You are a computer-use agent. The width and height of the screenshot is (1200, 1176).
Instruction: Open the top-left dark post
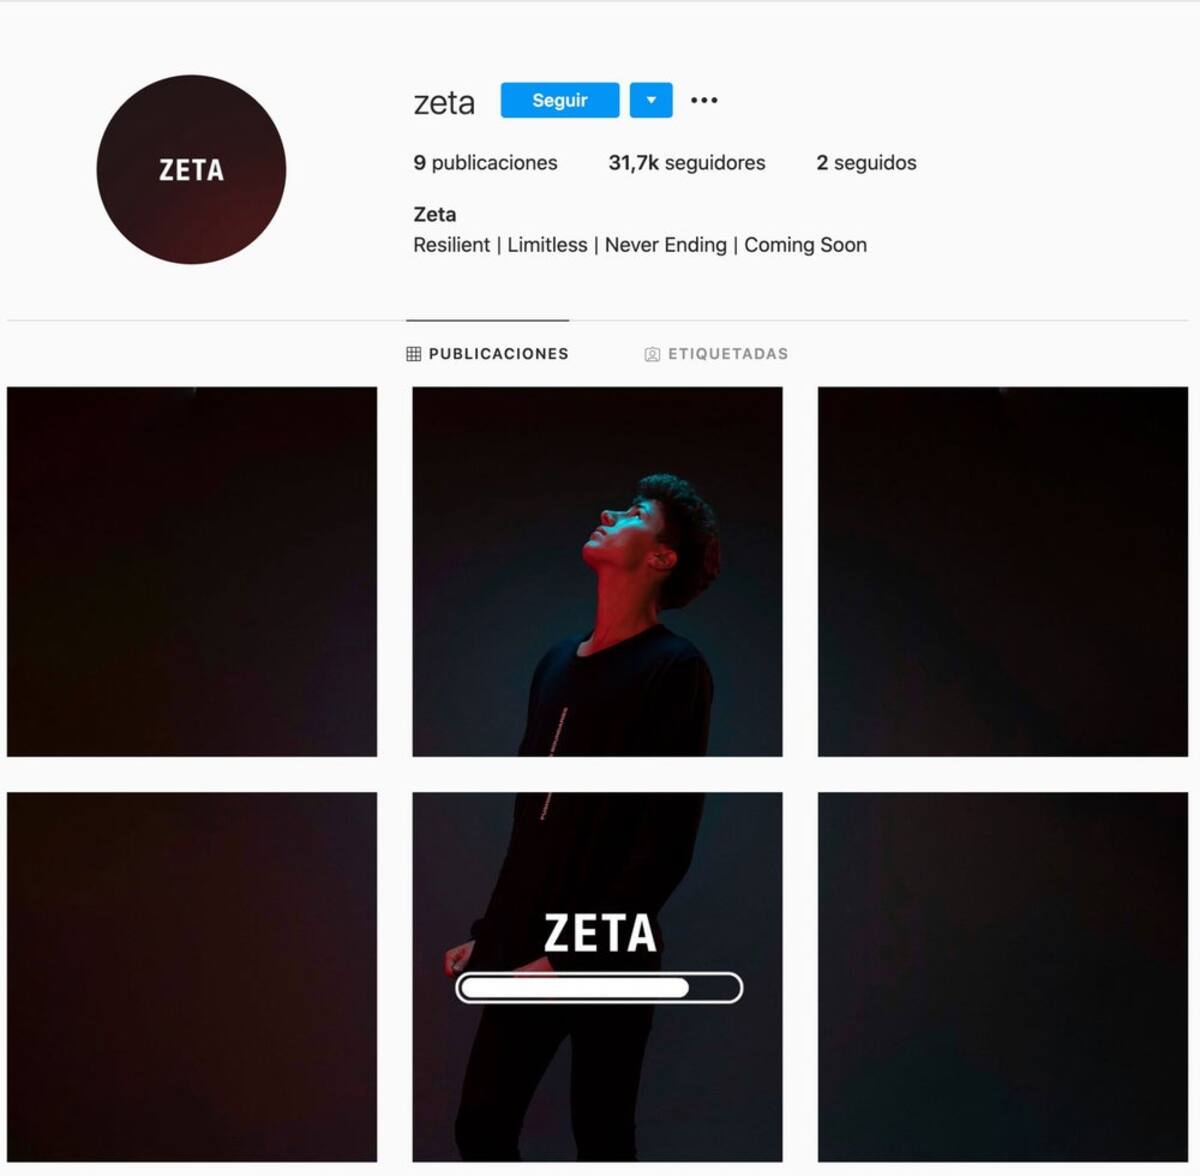coord(192,572)
